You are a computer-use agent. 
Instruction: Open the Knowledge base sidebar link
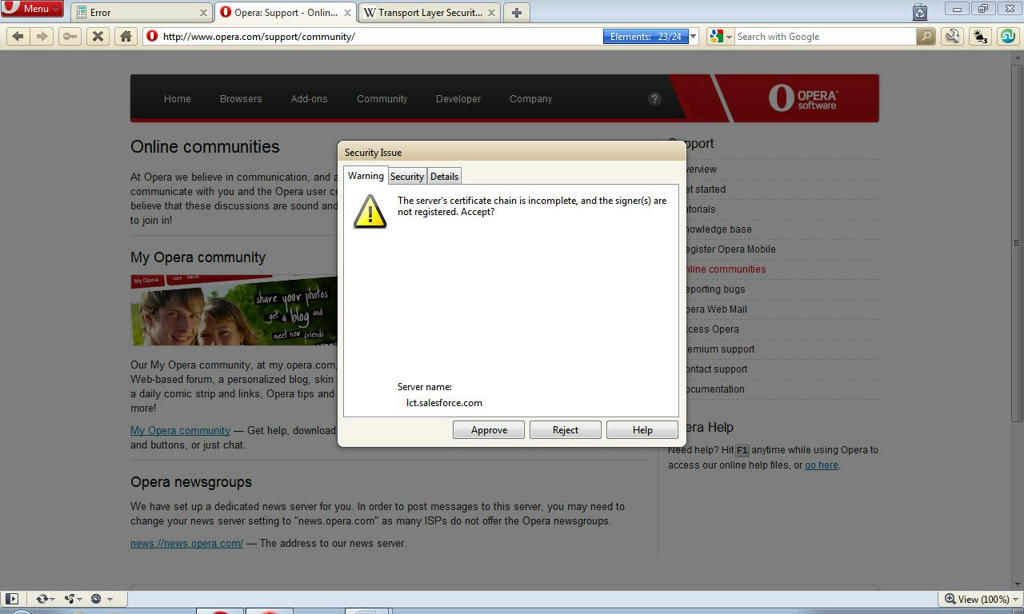[x=717, y=229]
